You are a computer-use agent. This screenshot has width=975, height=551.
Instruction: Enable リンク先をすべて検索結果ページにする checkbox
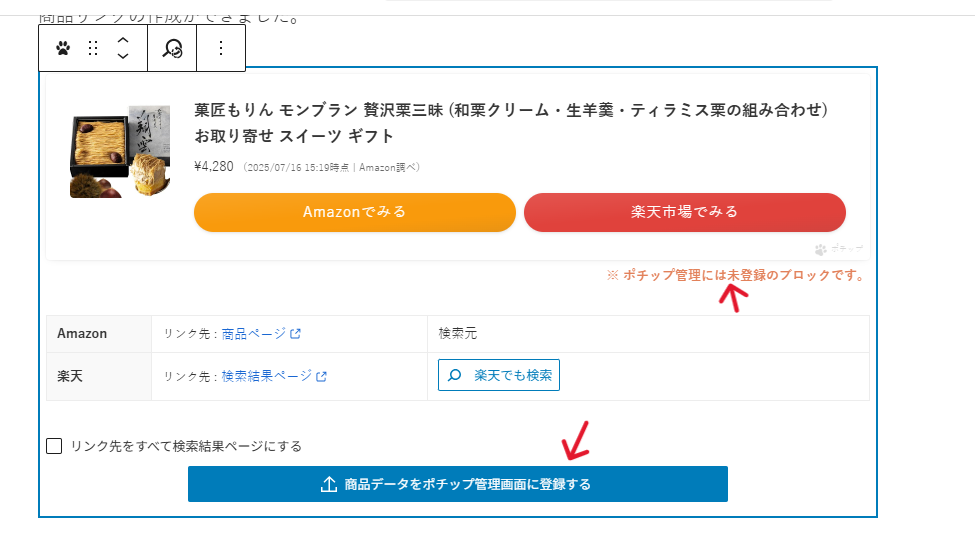tap(54, 446)
